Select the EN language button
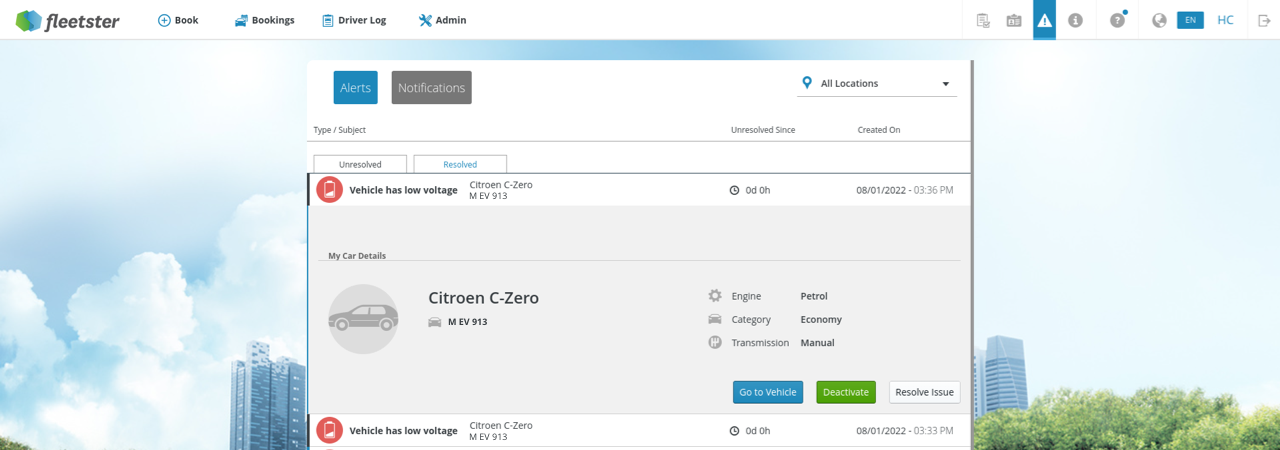 coord(1190,20)
